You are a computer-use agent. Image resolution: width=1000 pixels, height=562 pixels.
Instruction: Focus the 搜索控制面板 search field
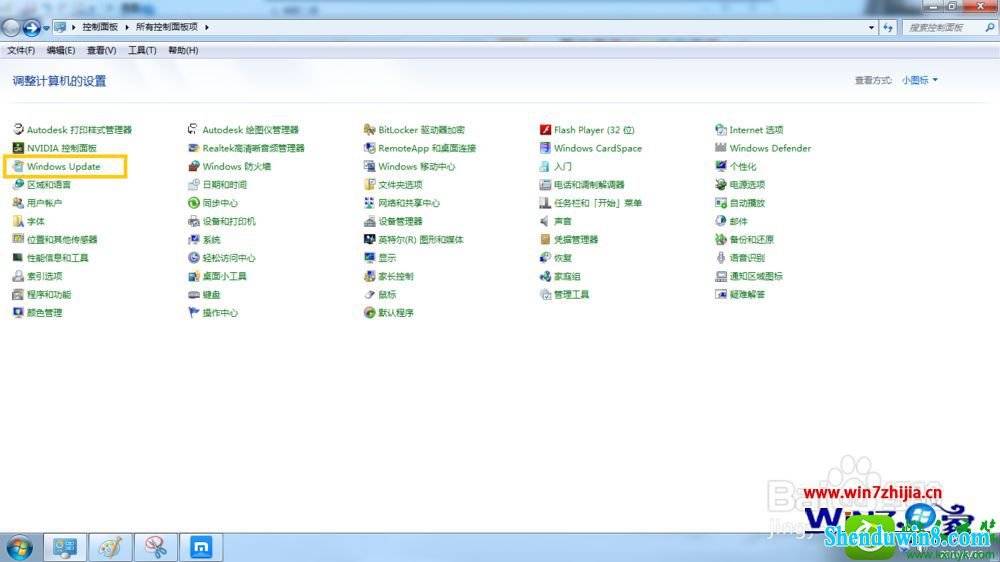tap(949, 27)
